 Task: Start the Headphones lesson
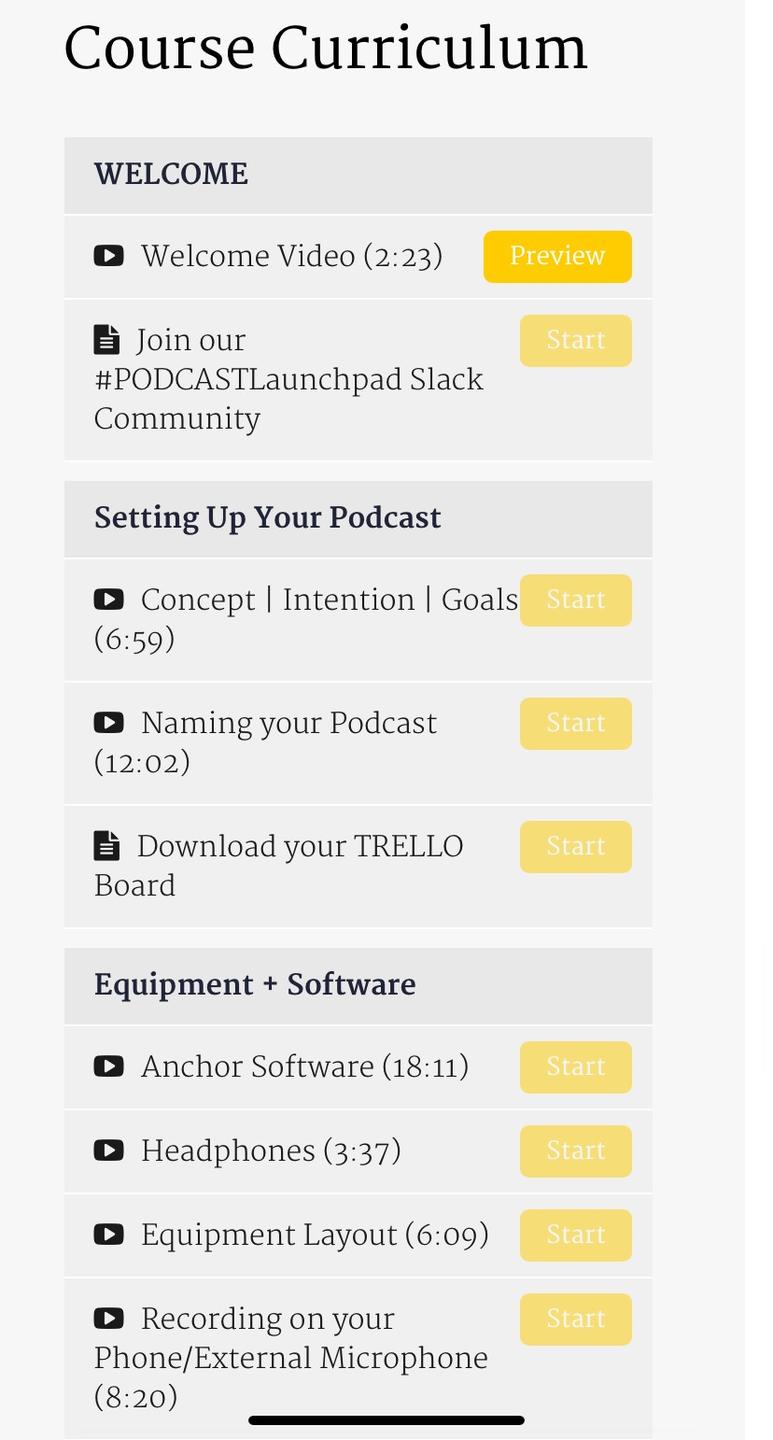click(x=576, y=1151)
